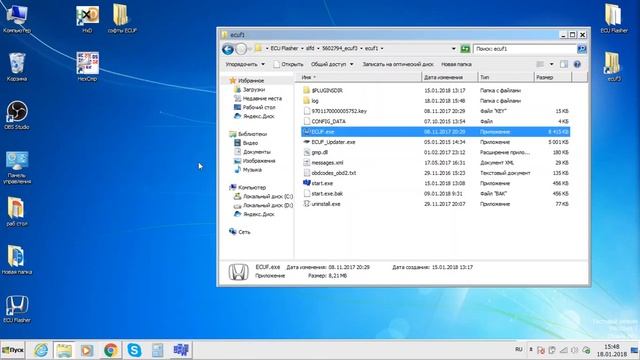The image size is (640, 360).
Task: Expand the Упорядочить menu
Action: coord(245,64)
